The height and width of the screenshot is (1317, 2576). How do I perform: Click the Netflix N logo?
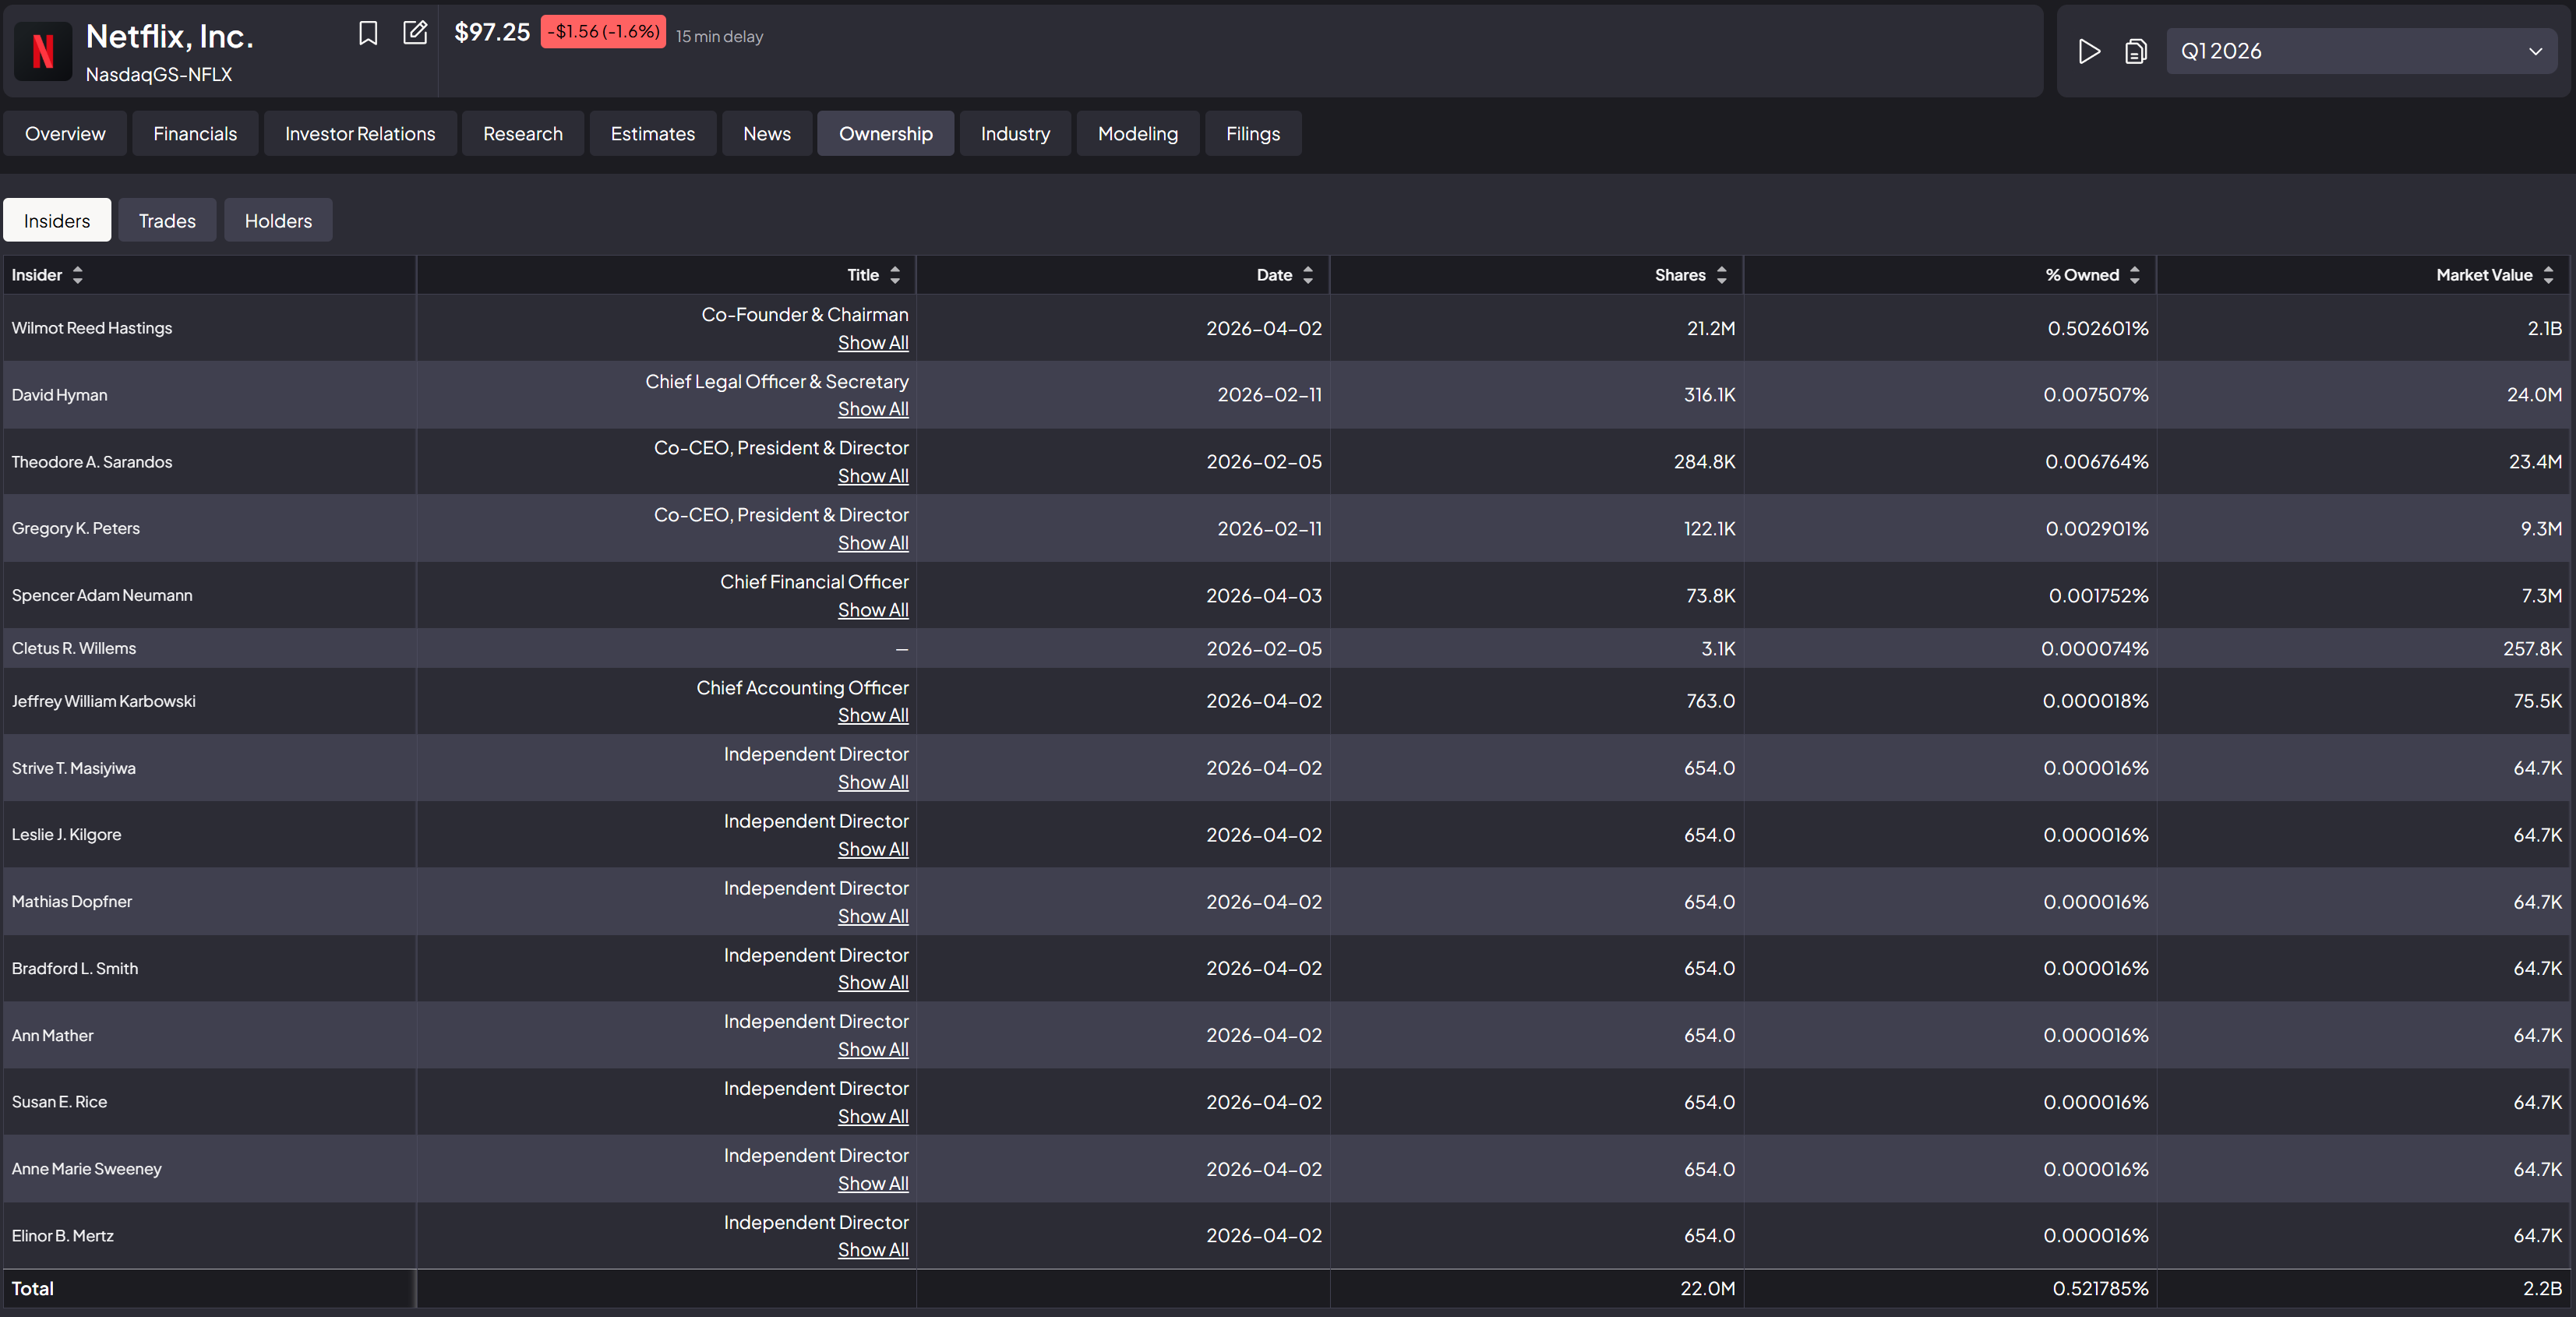coord(43,51)
